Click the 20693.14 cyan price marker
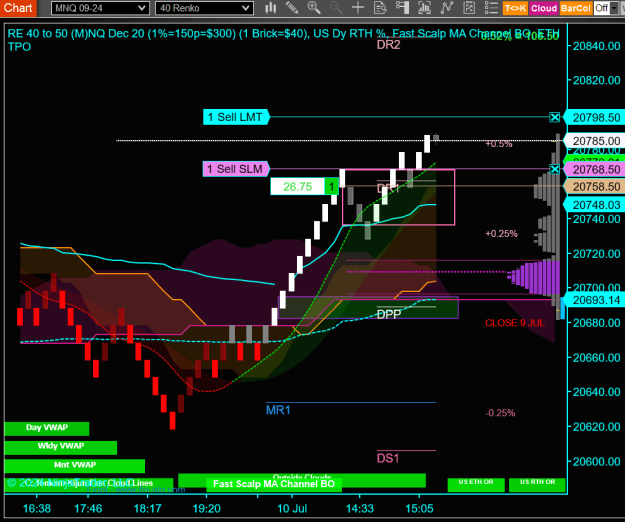 pyautogui.click(x=594, y=300)
